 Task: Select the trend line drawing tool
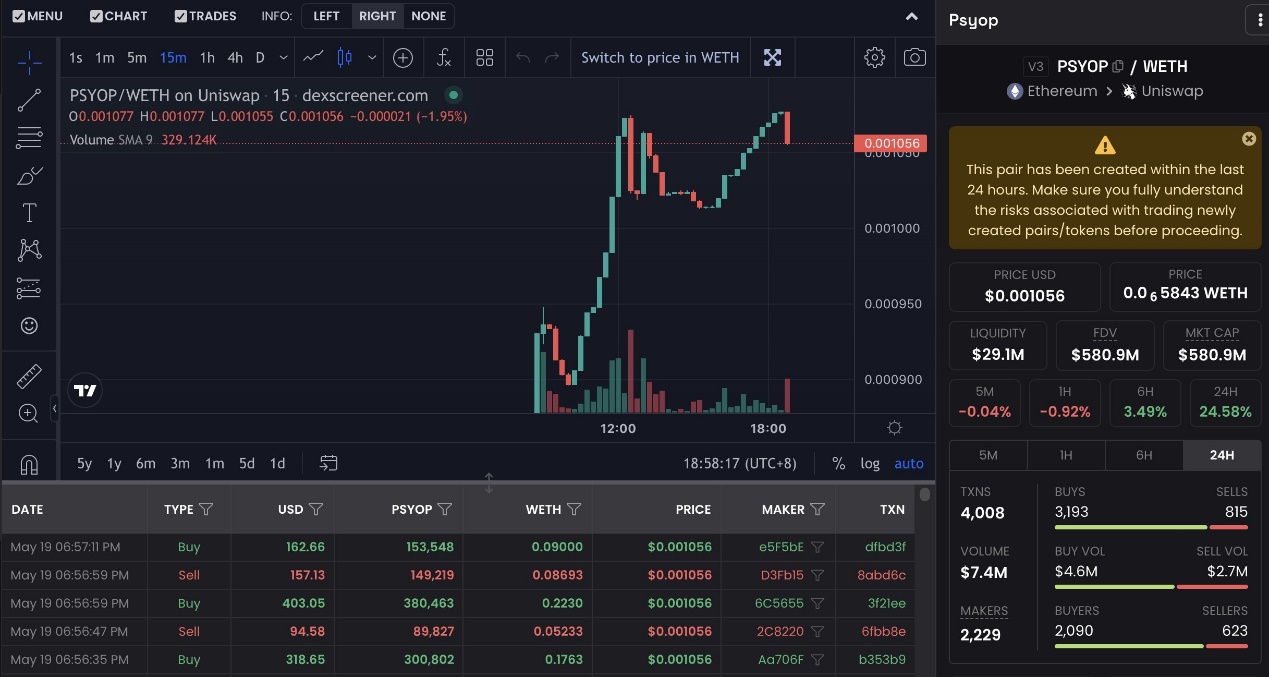[x=29, y=100]
